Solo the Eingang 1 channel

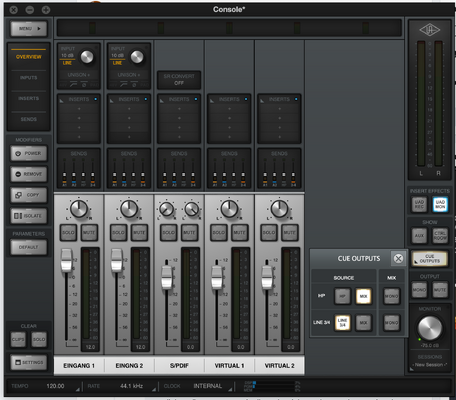(68, 232)
